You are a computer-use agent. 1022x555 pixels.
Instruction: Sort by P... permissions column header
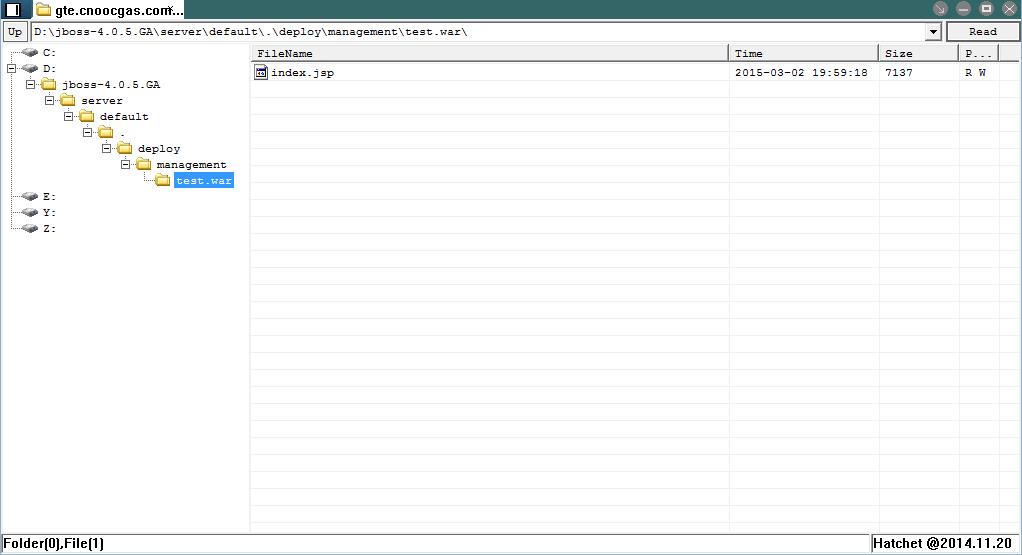978,53
